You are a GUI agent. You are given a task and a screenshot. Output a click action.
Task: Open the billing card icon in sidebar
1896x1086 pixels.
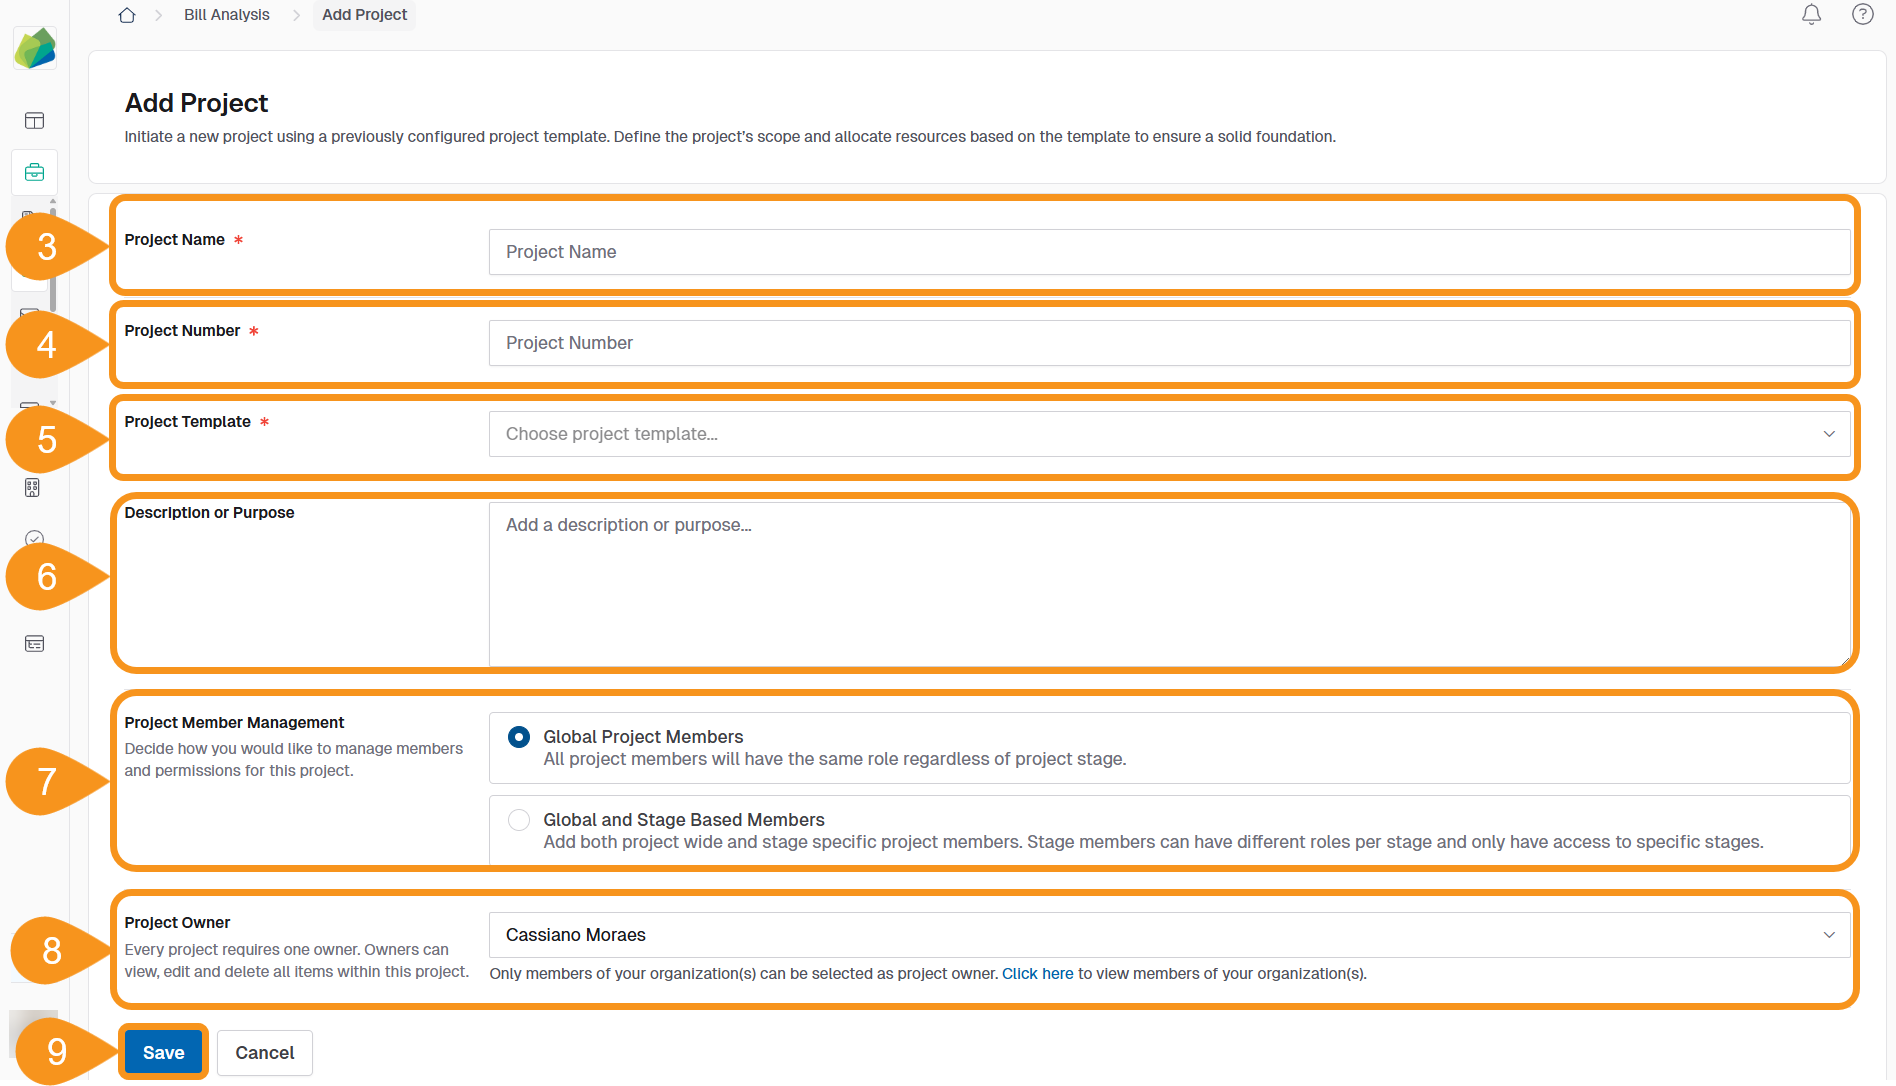point(34,643)
